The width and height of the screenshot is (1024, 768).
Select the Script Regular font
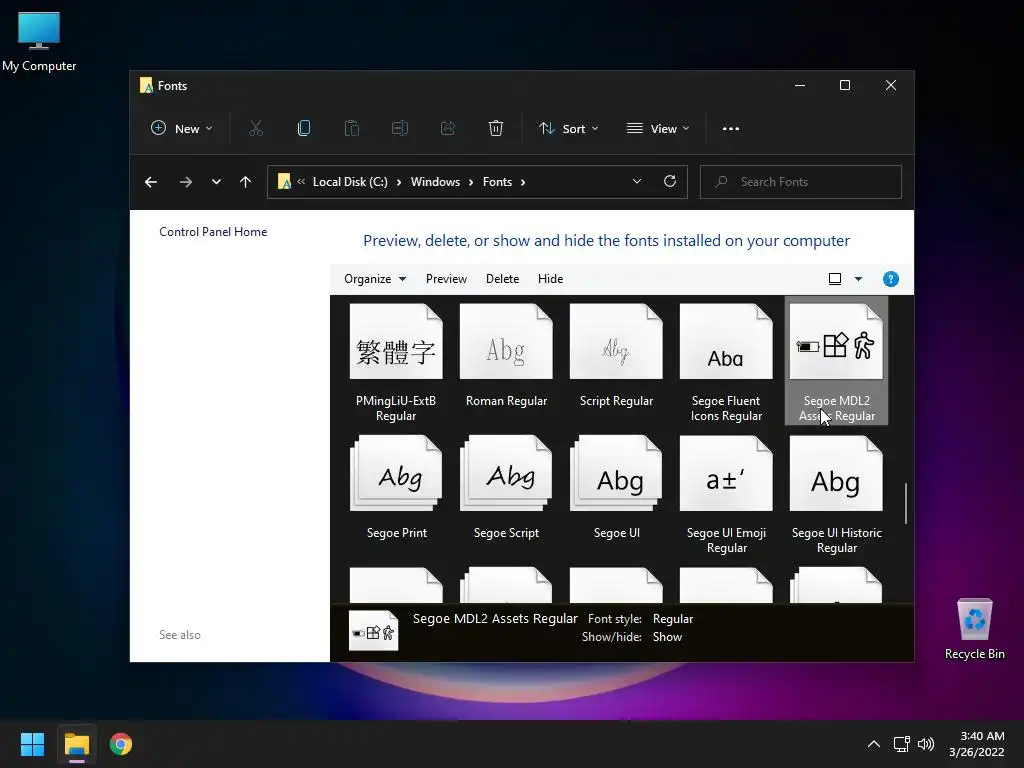[x=616, y=357]
